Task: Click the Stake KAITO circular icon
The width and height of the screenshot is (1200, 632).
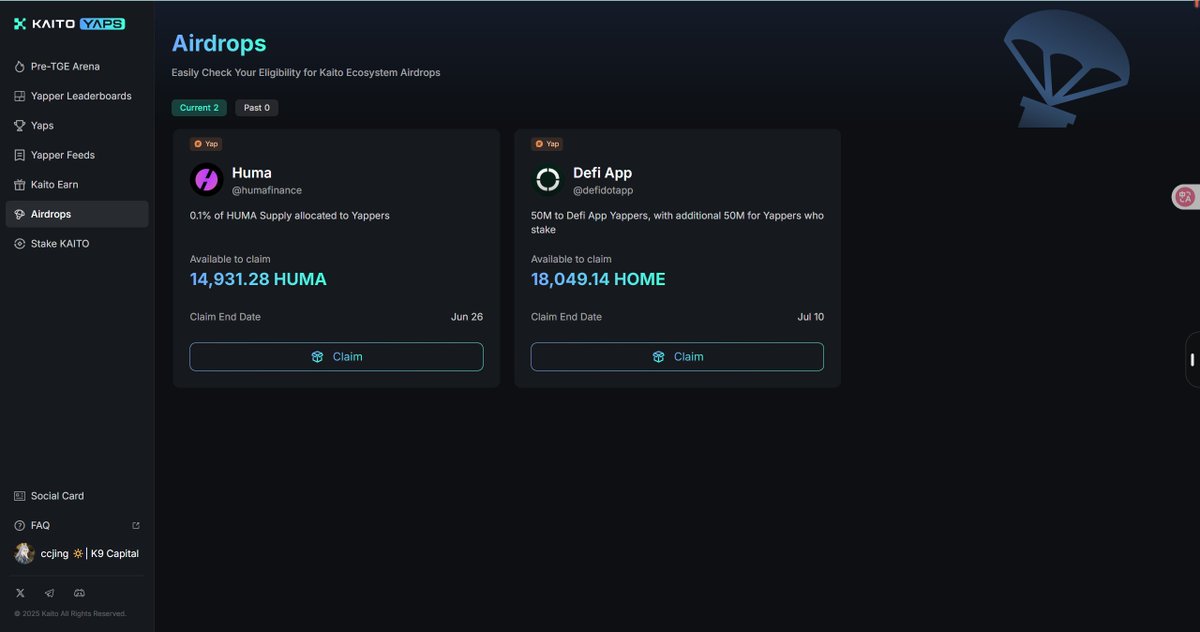Action: point(20,244)
